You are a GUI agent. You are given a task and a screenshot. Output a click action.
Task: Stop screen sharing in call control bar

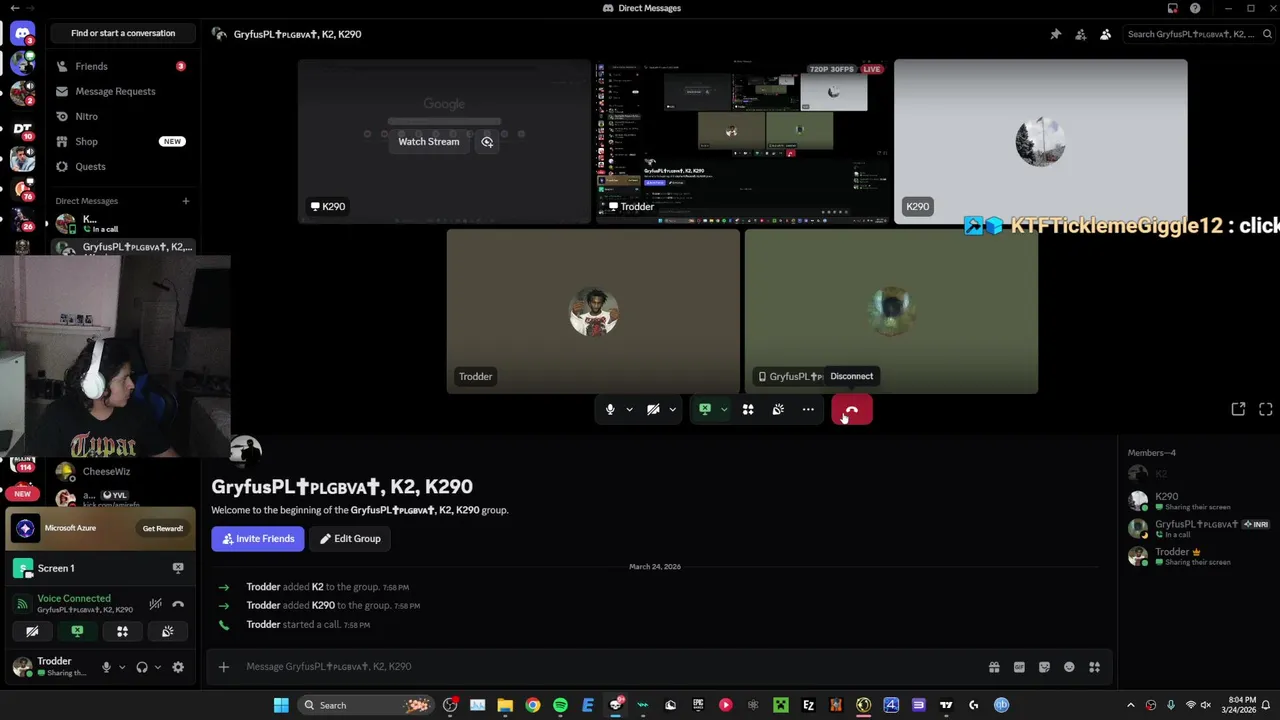pyautogui.click(x=705, y=409)
